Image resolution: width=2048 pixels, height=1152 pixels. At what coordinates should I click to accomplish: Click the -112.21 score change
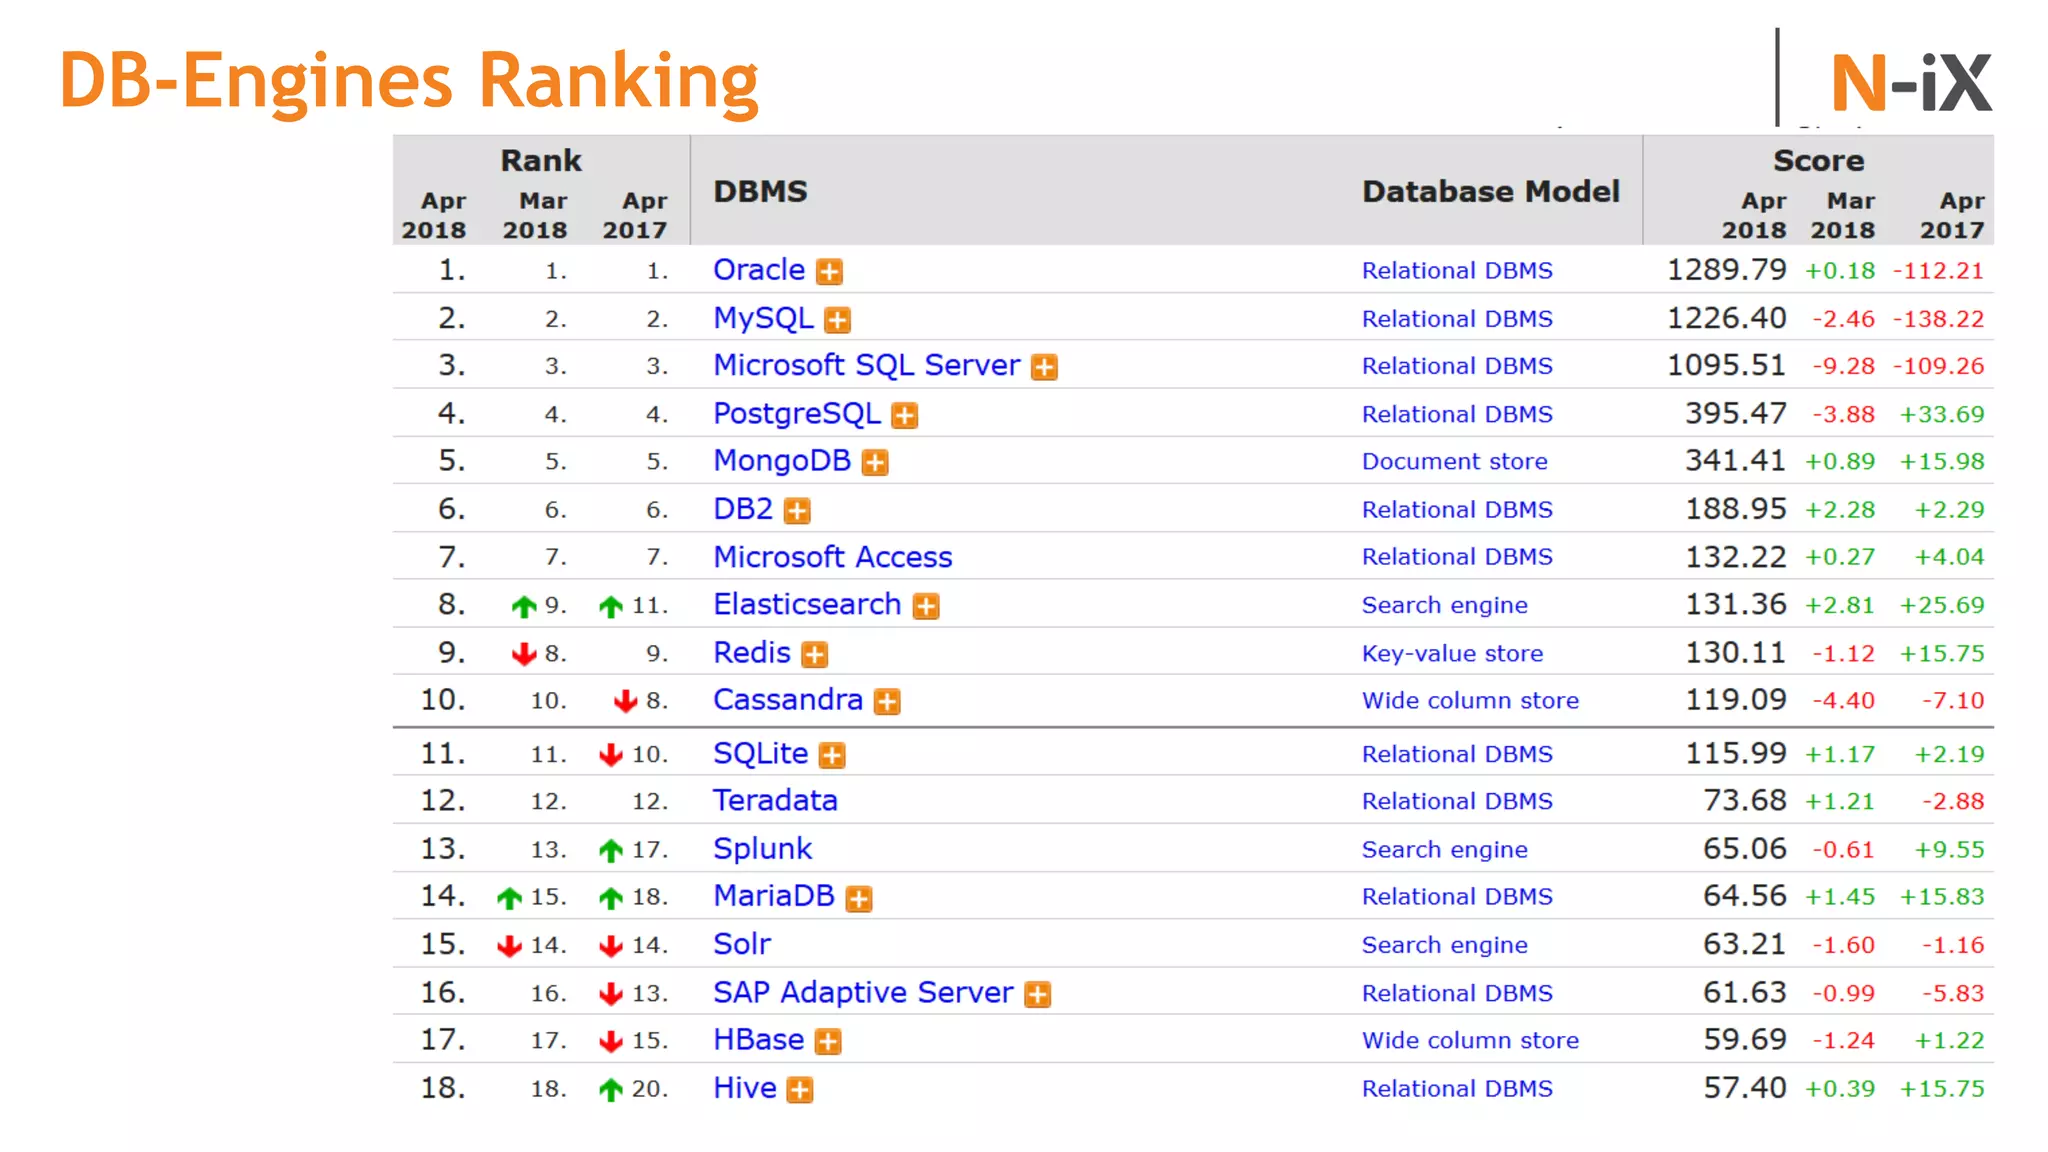click(x=1937, y=271)
